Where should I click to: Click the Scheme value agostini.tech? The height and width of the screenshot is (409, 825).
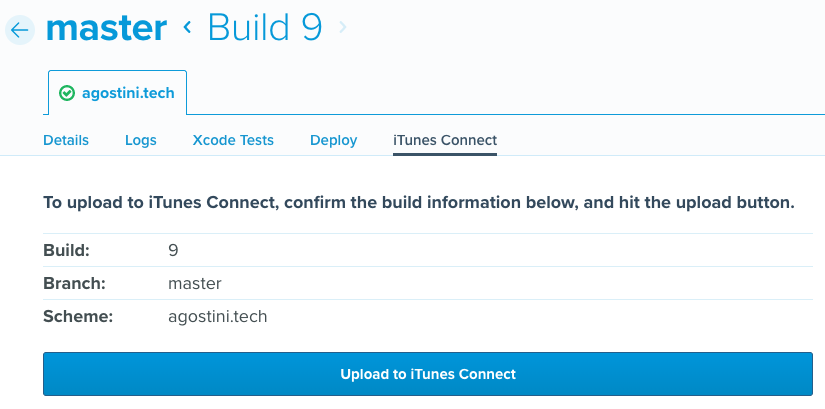217,317
